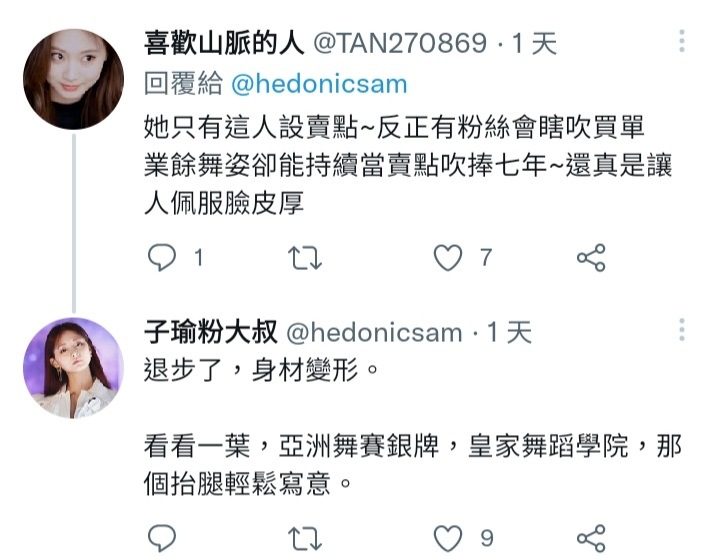Like the tweet with 7 likes
This screenshot has height=556, width=720.
click(448, 258)
